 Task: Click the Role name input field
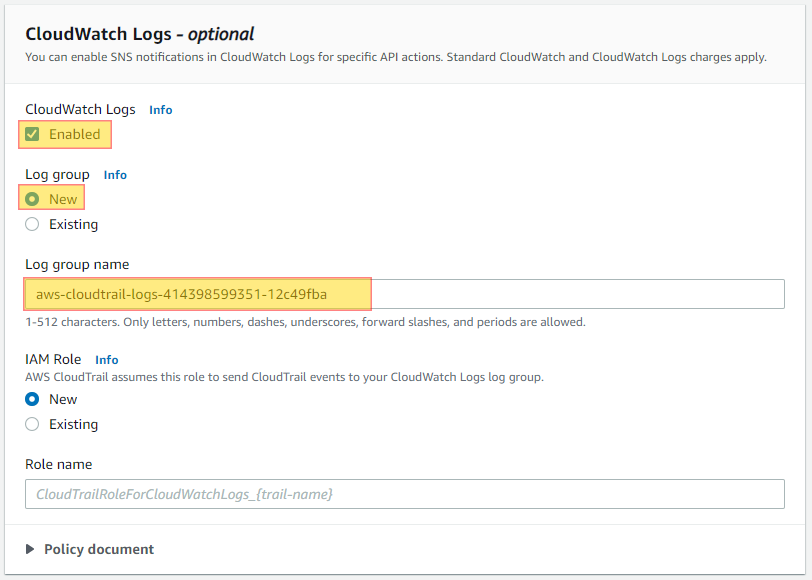(404, 494)
